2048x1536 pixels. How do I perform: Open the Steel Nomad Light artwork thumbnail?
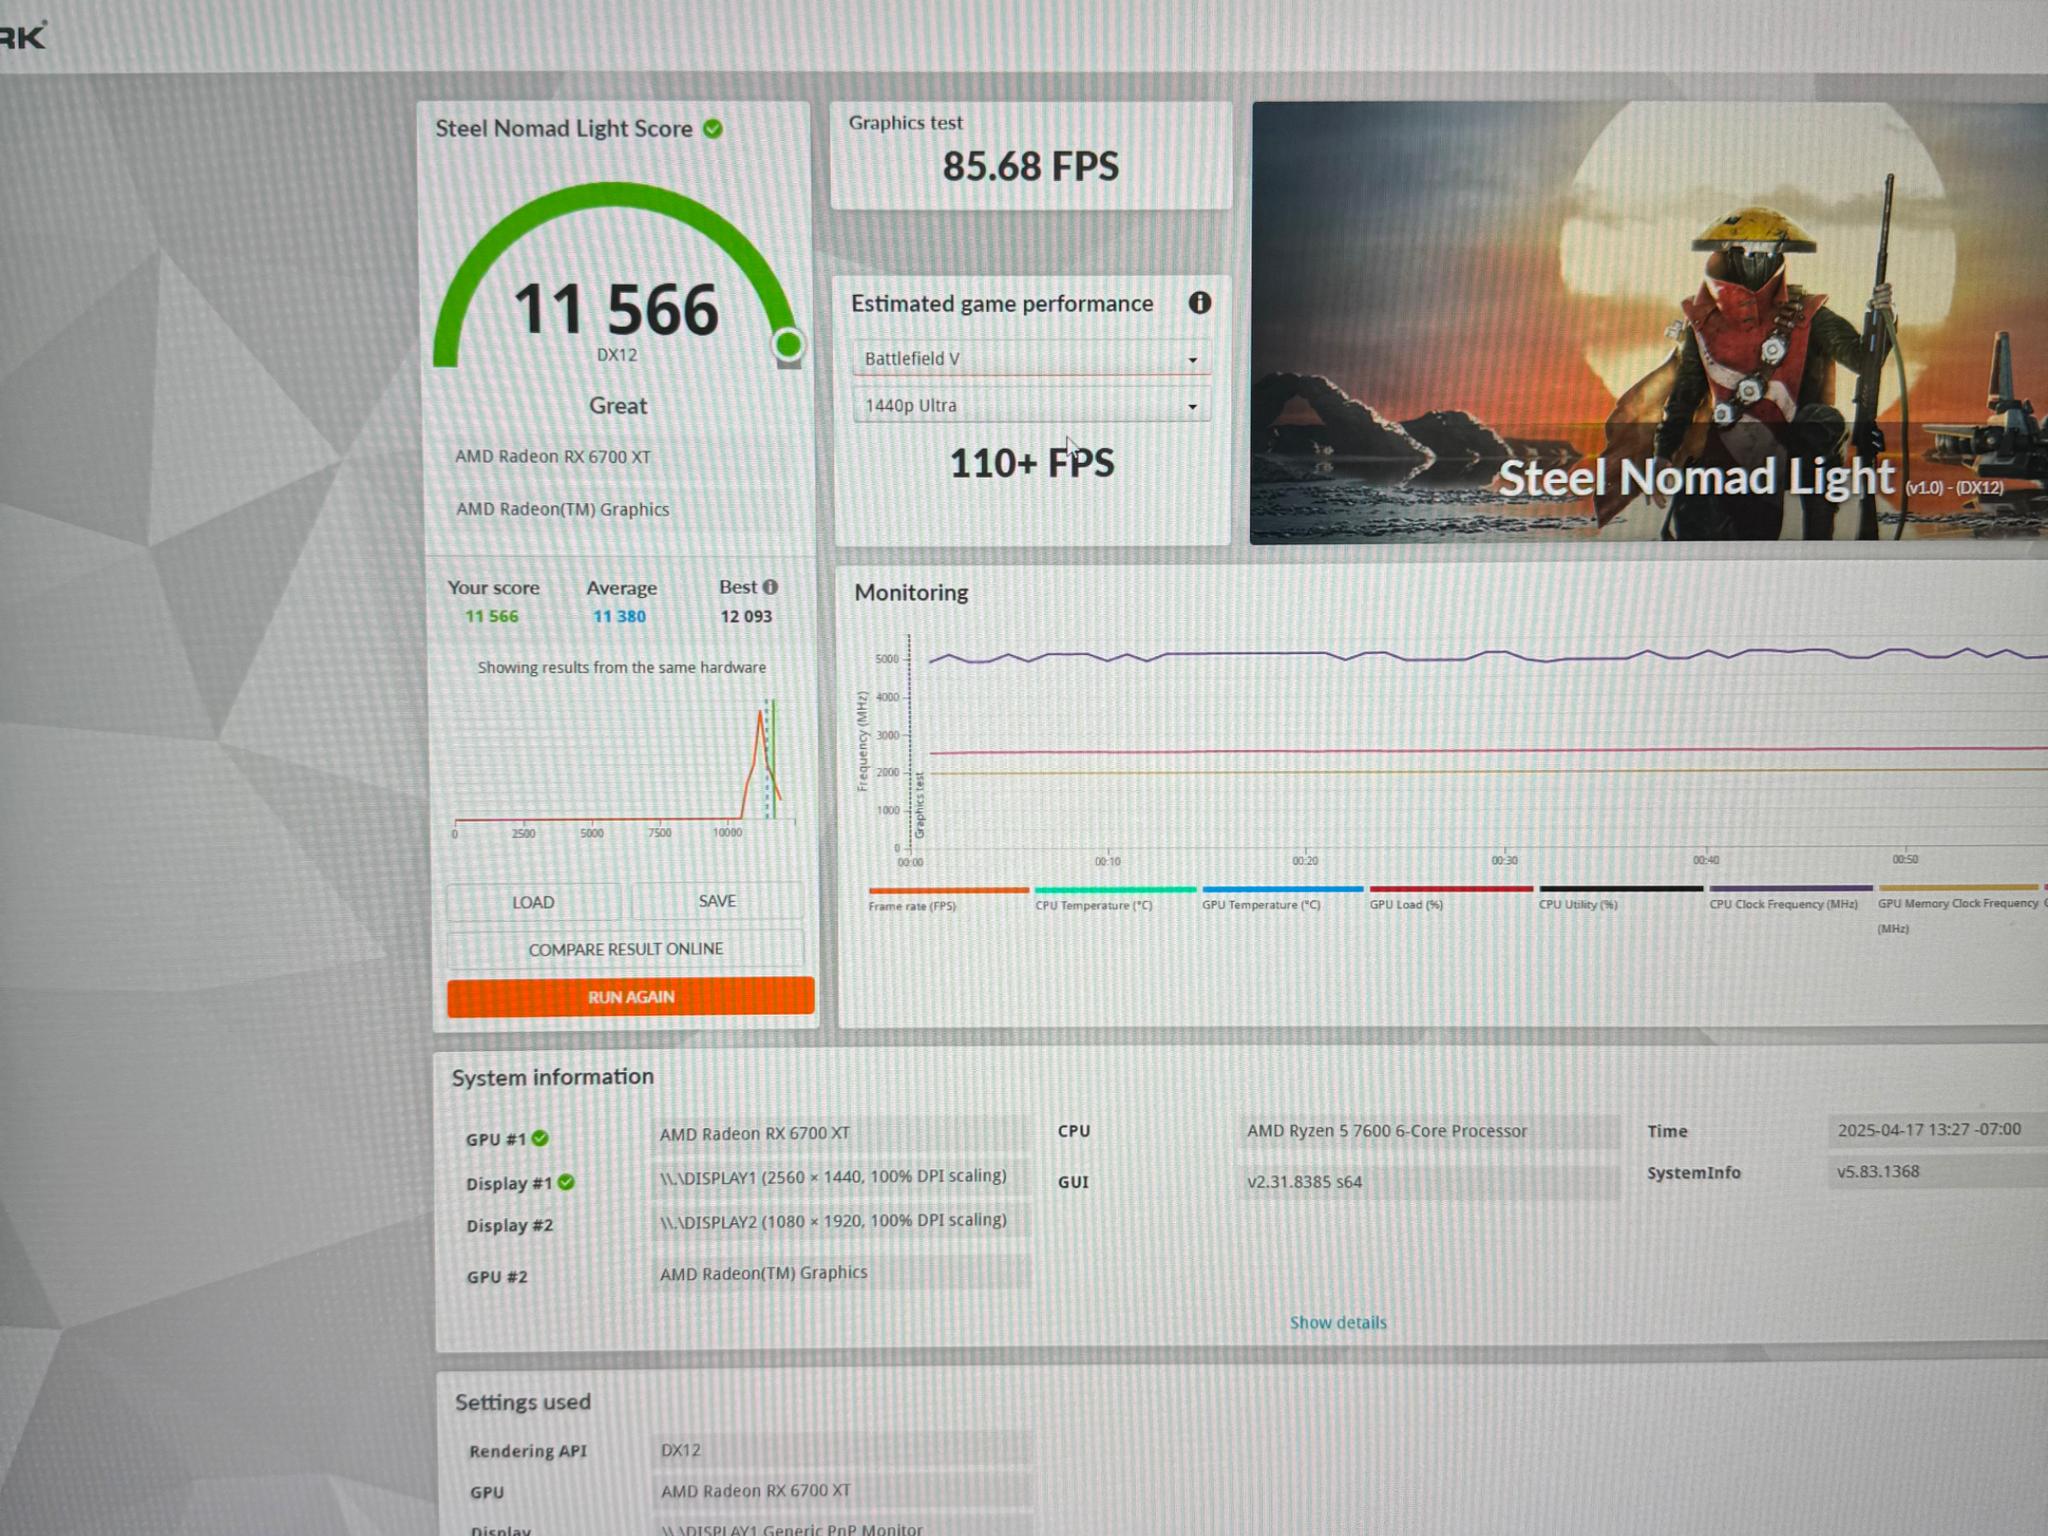pos(1649,322)
